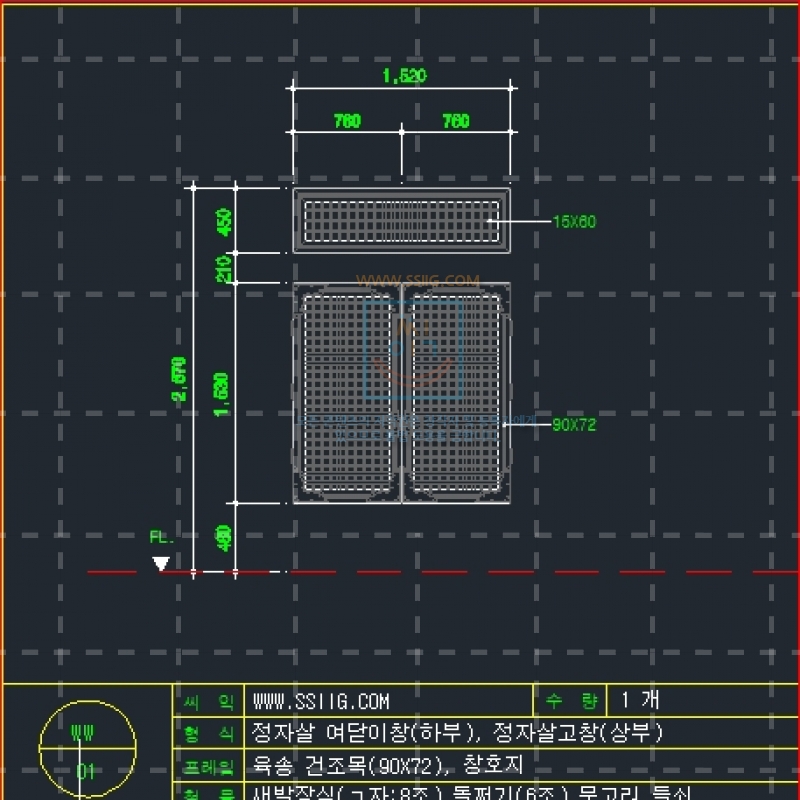Select the right 760 dimension text

(455, 122)
